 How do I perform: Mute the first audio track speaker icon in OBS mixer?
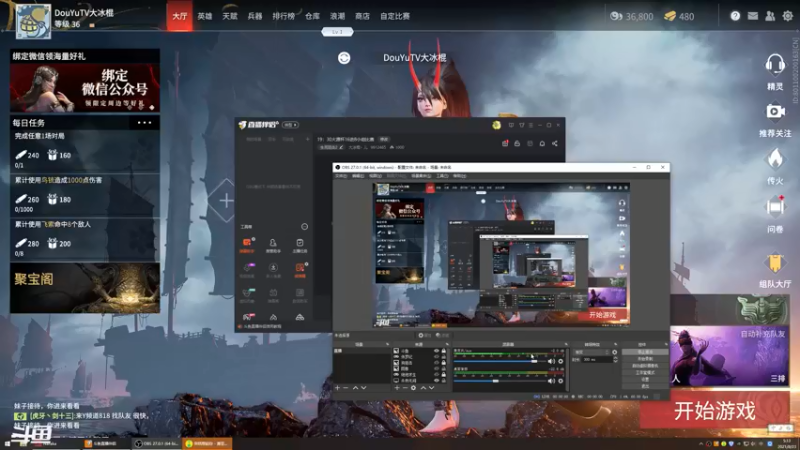click(x=551, y=361)
